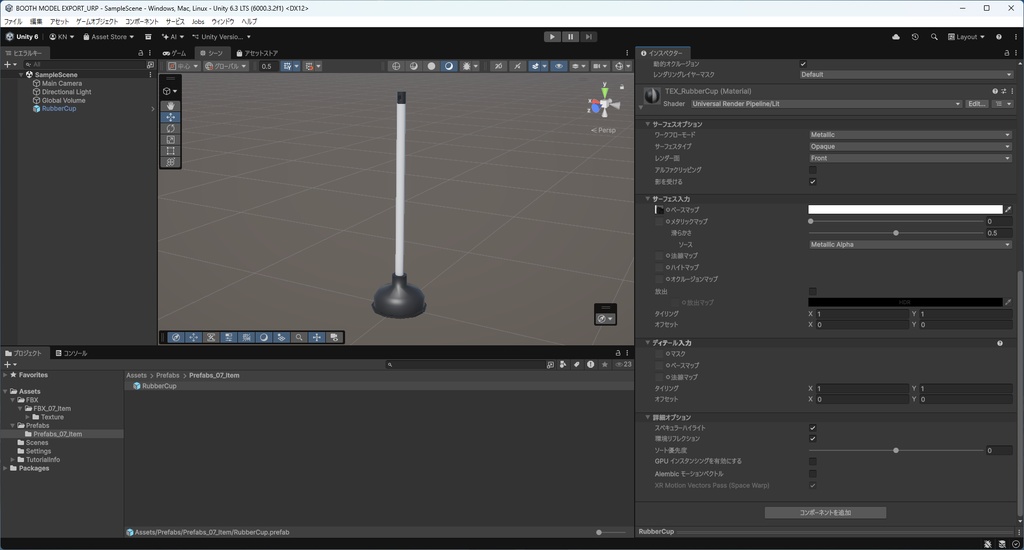This screenshot has height=550, width=1024.
Task: Open global search magnifier in top bar
Action: click(934, 37)
